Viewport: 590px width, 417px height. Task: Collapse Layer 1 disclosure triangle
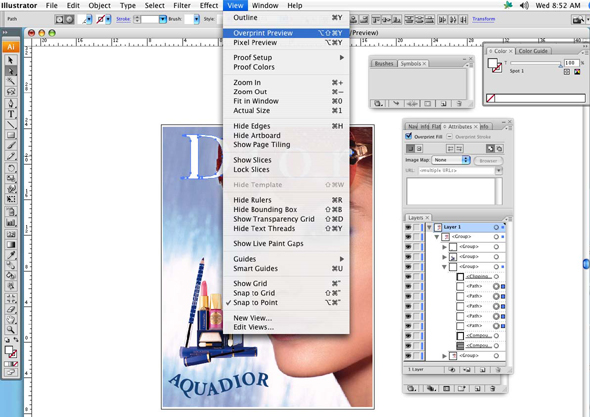click(x=429, y=227)
